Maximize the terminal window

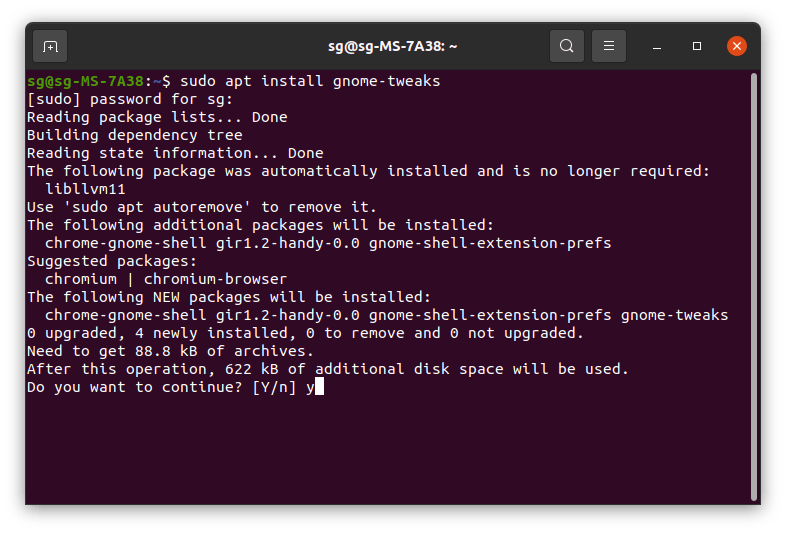(x=697, y=46)
